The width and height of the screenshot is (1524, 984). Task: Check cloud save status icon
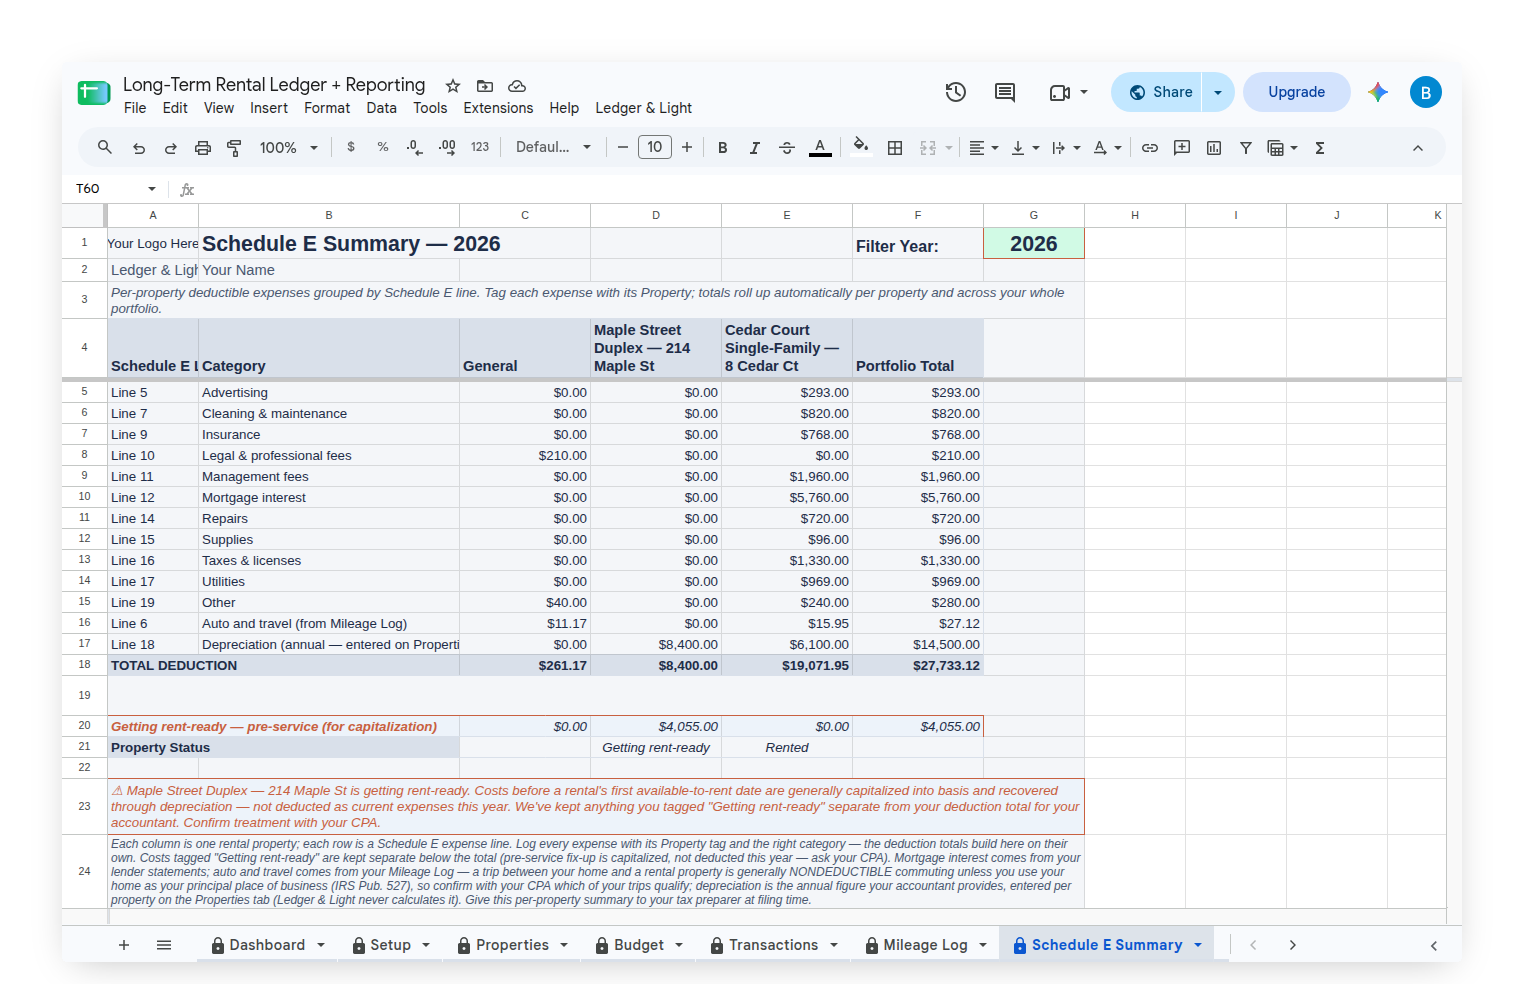517,86
